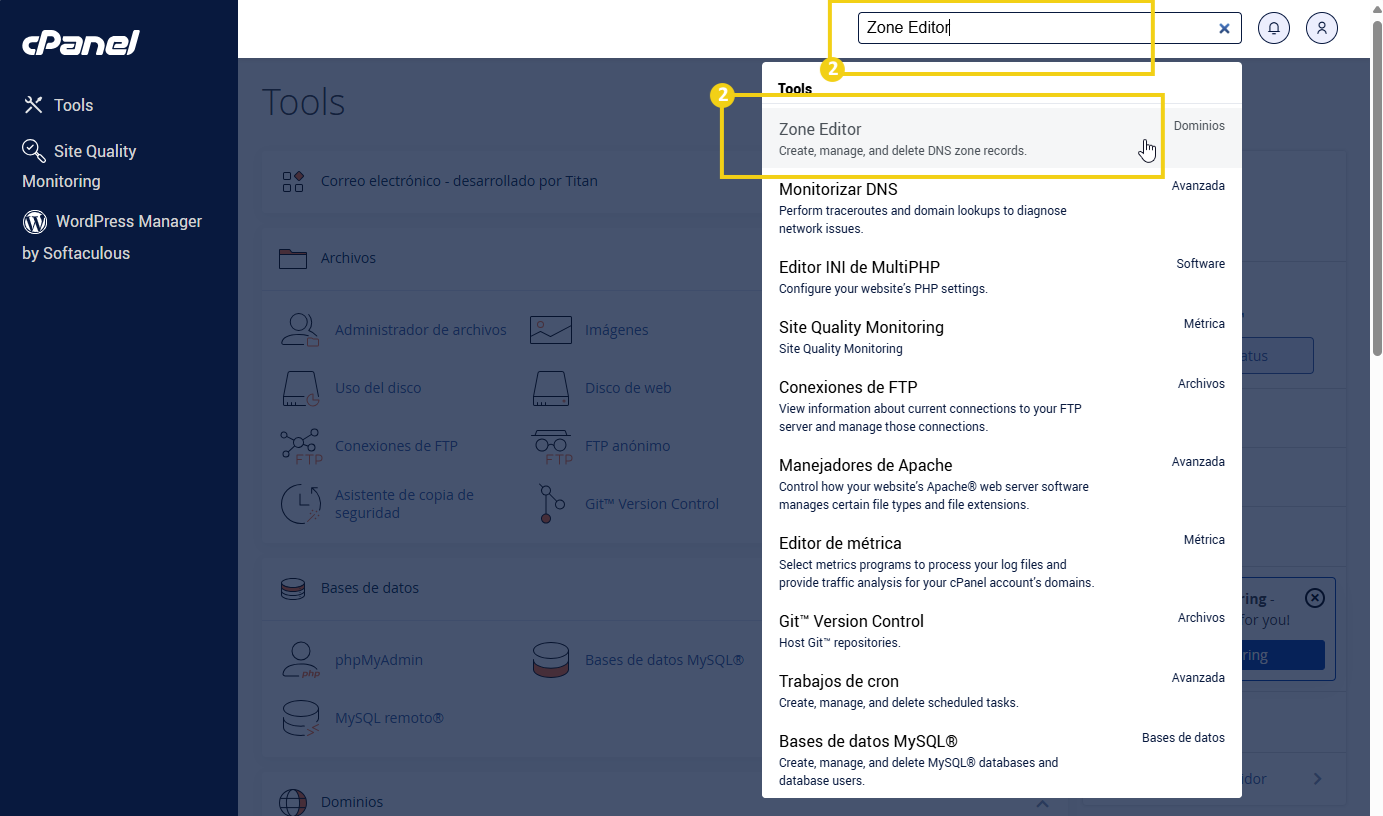Collapse the Dominios section chevron
The width and height of the screenshot is (1383, 816).
point(1042,803)
